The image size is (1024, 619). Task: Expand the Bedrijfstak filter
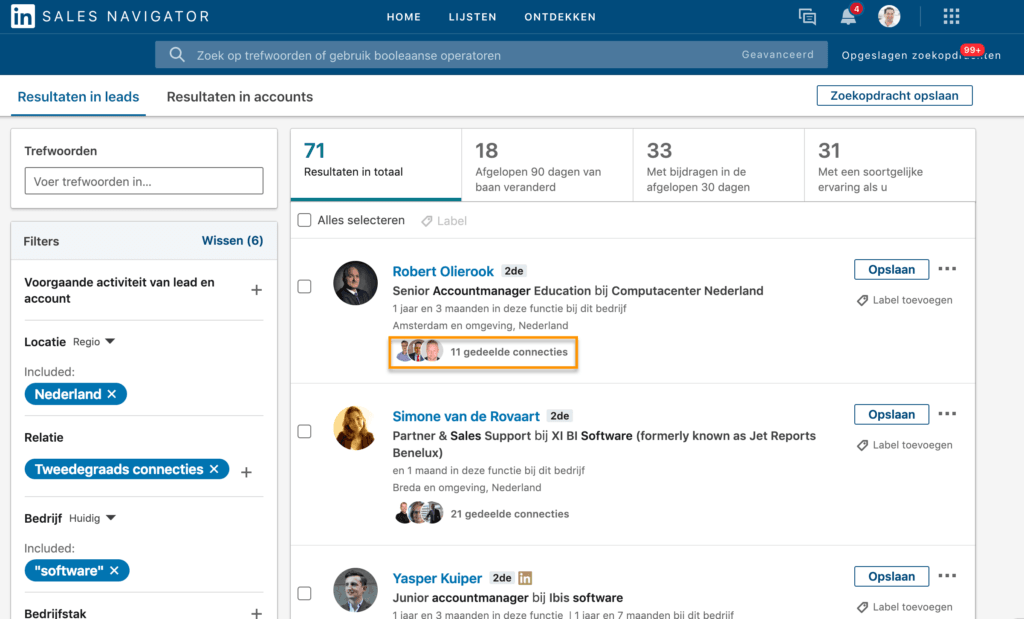coord(257,613)
